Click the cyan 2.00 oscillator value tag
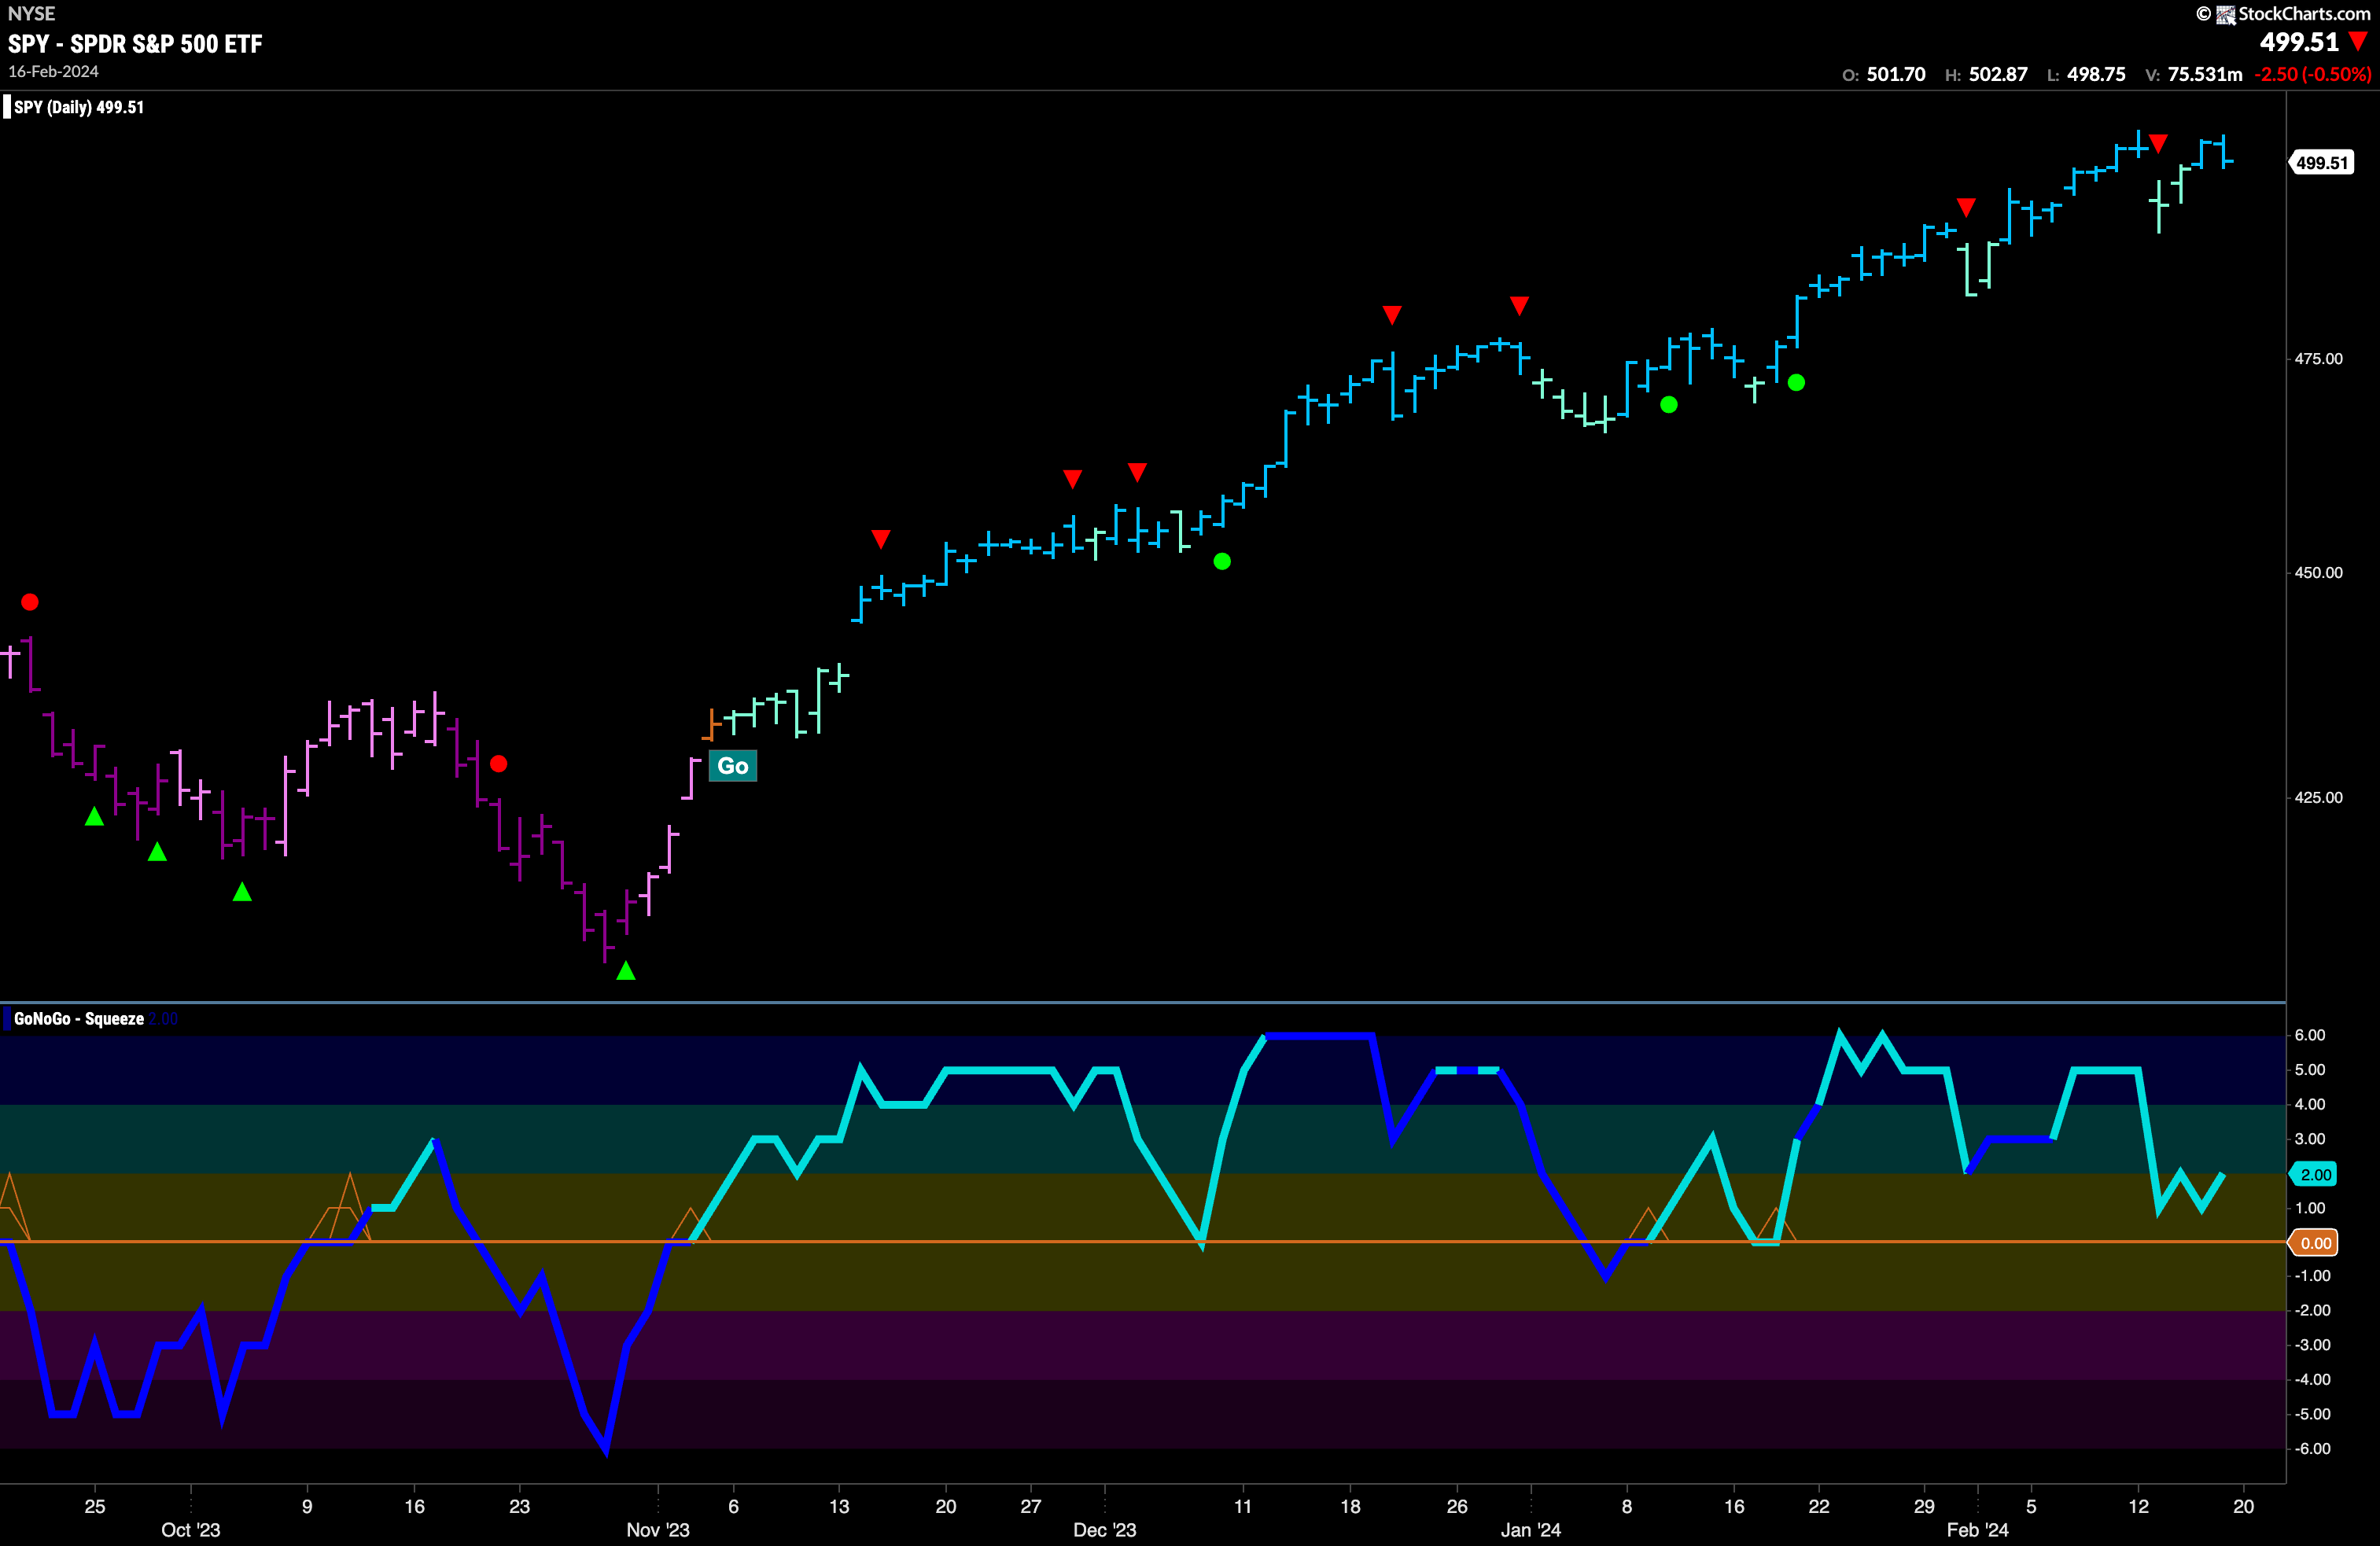The height and width of the screenshot is (1546, 2380). 2315,1175
